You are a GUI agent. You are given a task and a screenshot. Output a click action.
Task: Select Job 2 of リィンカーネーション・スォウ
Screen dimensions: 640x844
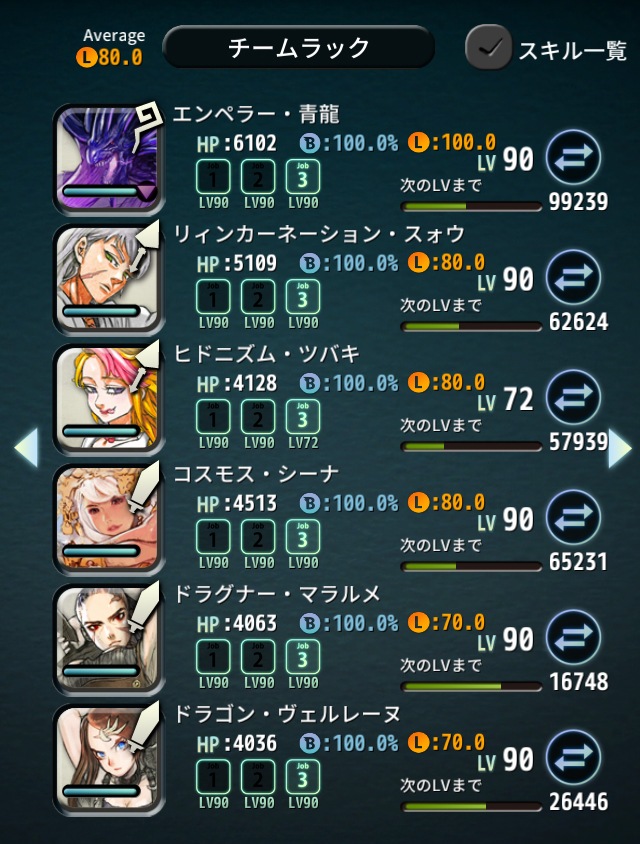coord(258,297)
